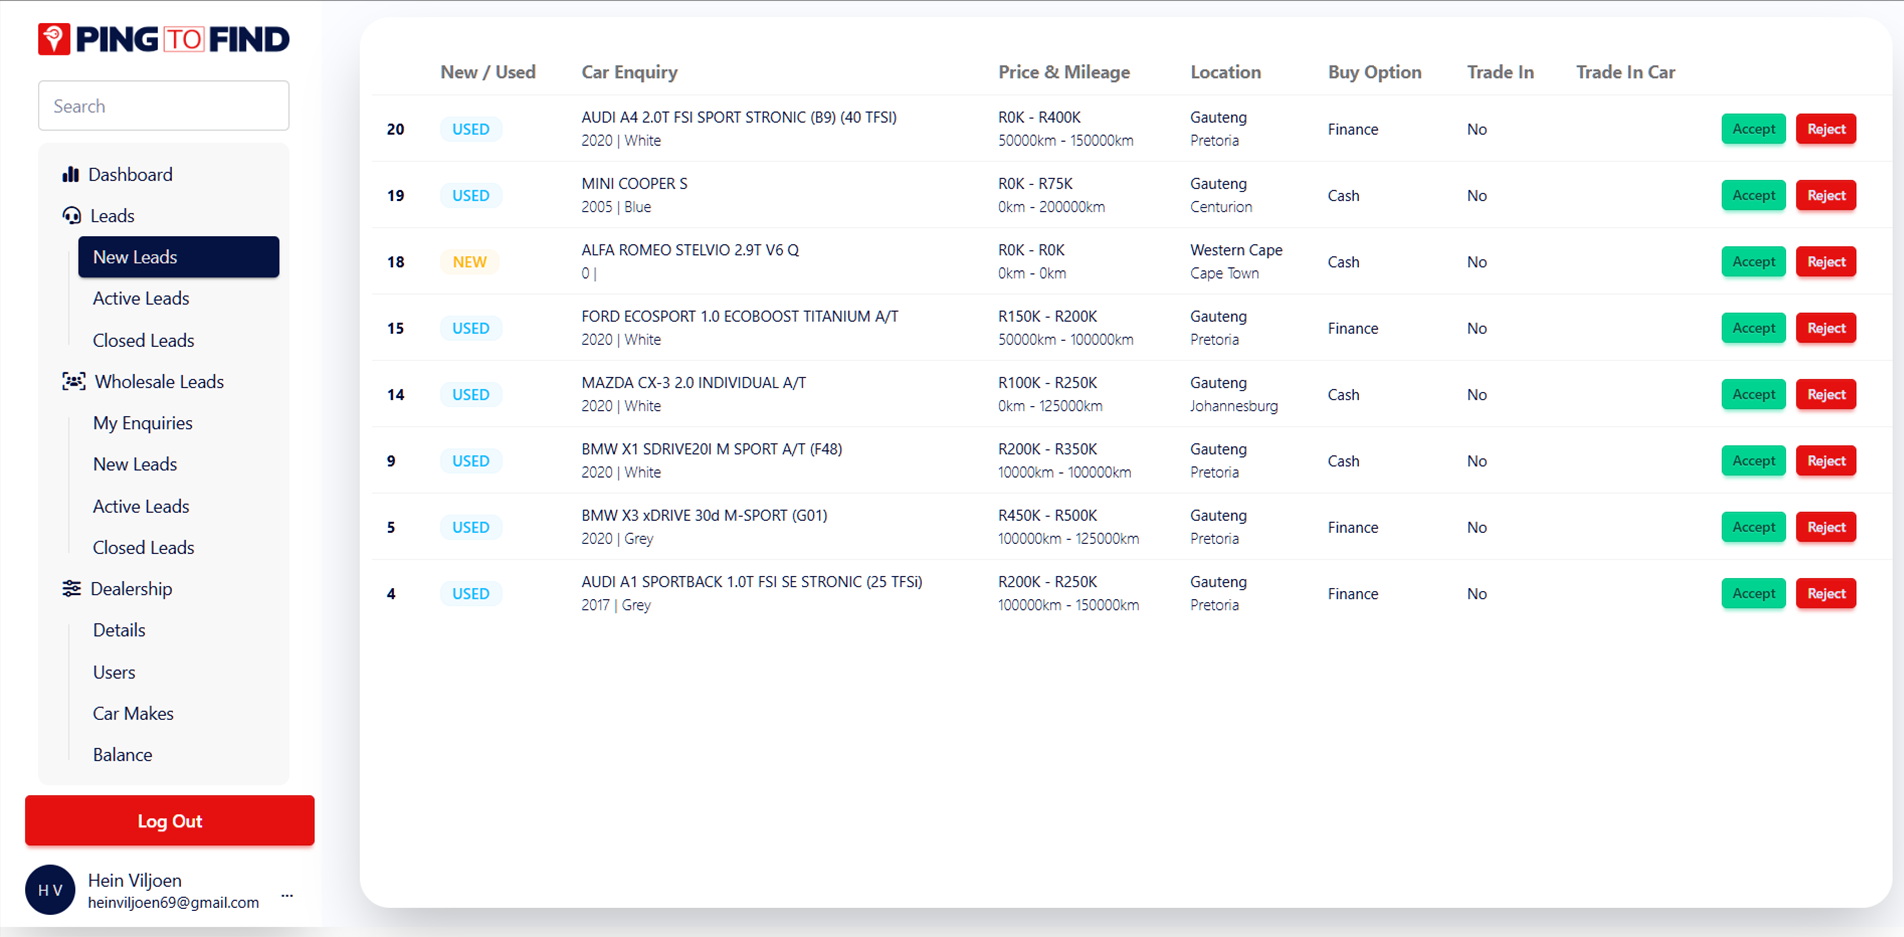Open Active Leads under Leads
Image resolution: width=1904 pixels, height=937 pixels.
coord(141,298)
